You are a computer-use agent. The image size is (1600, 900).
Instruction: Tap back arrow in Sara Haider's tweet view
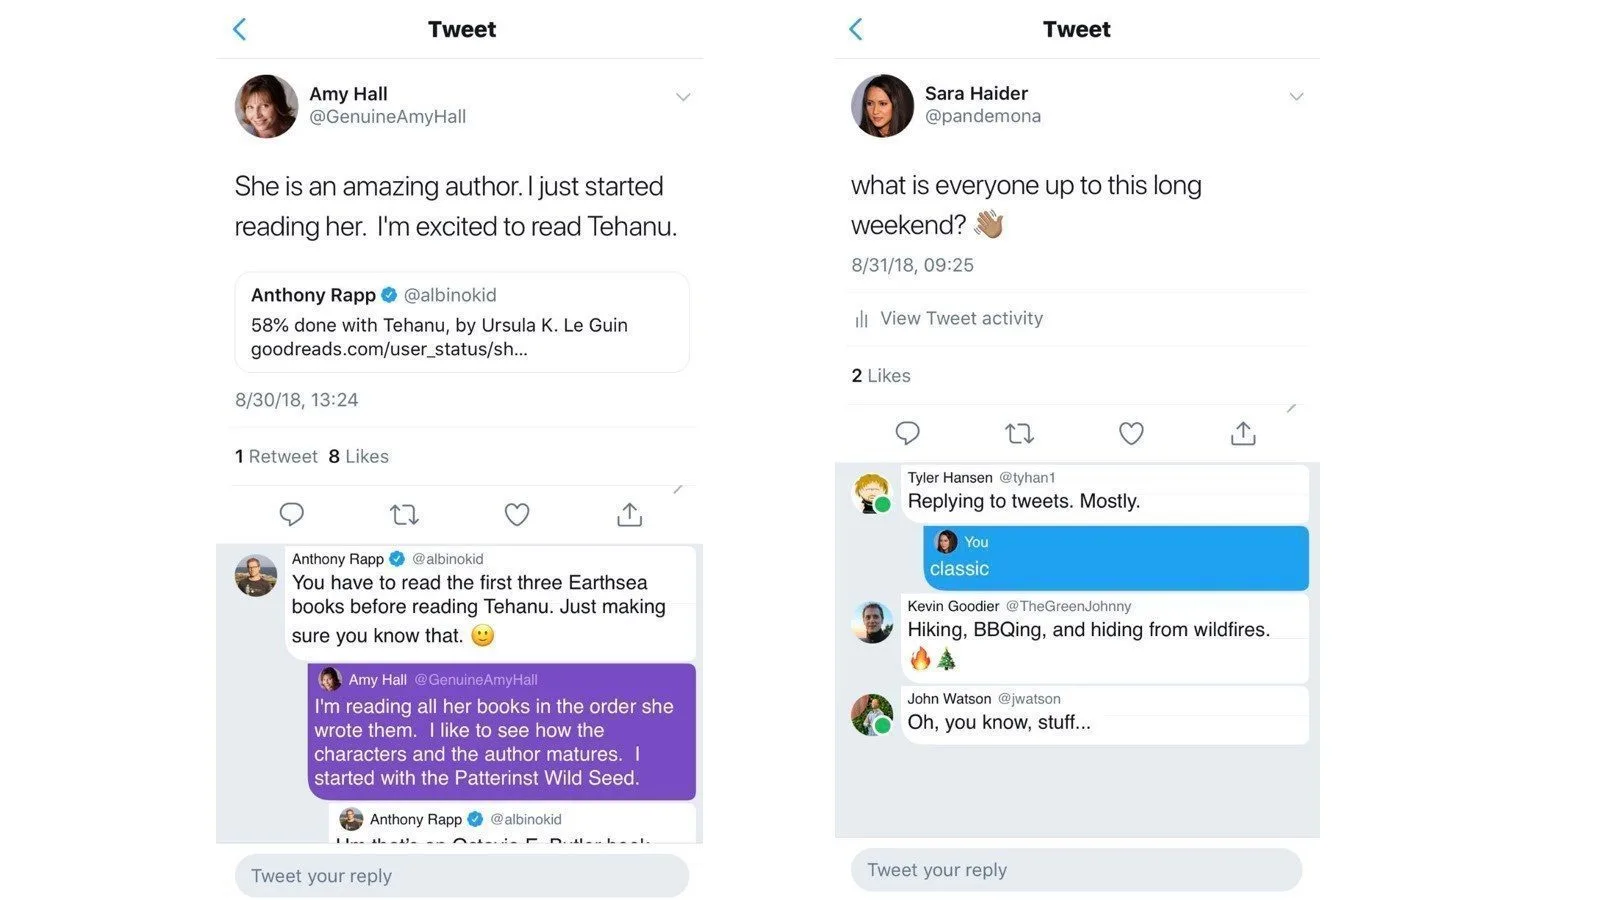click(x=855, y=29)
